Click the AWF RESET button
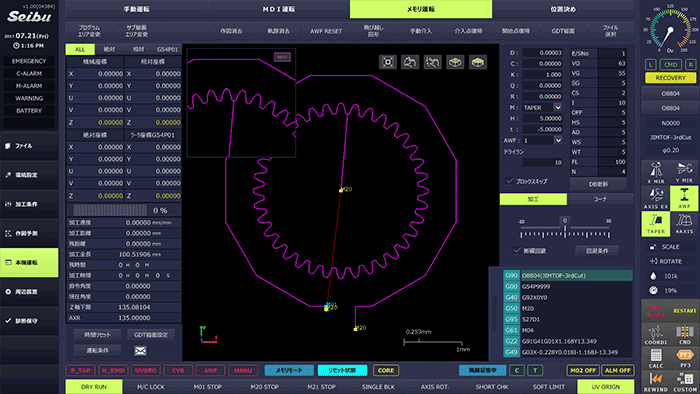The image size is (700, 394). click(326, 31)
